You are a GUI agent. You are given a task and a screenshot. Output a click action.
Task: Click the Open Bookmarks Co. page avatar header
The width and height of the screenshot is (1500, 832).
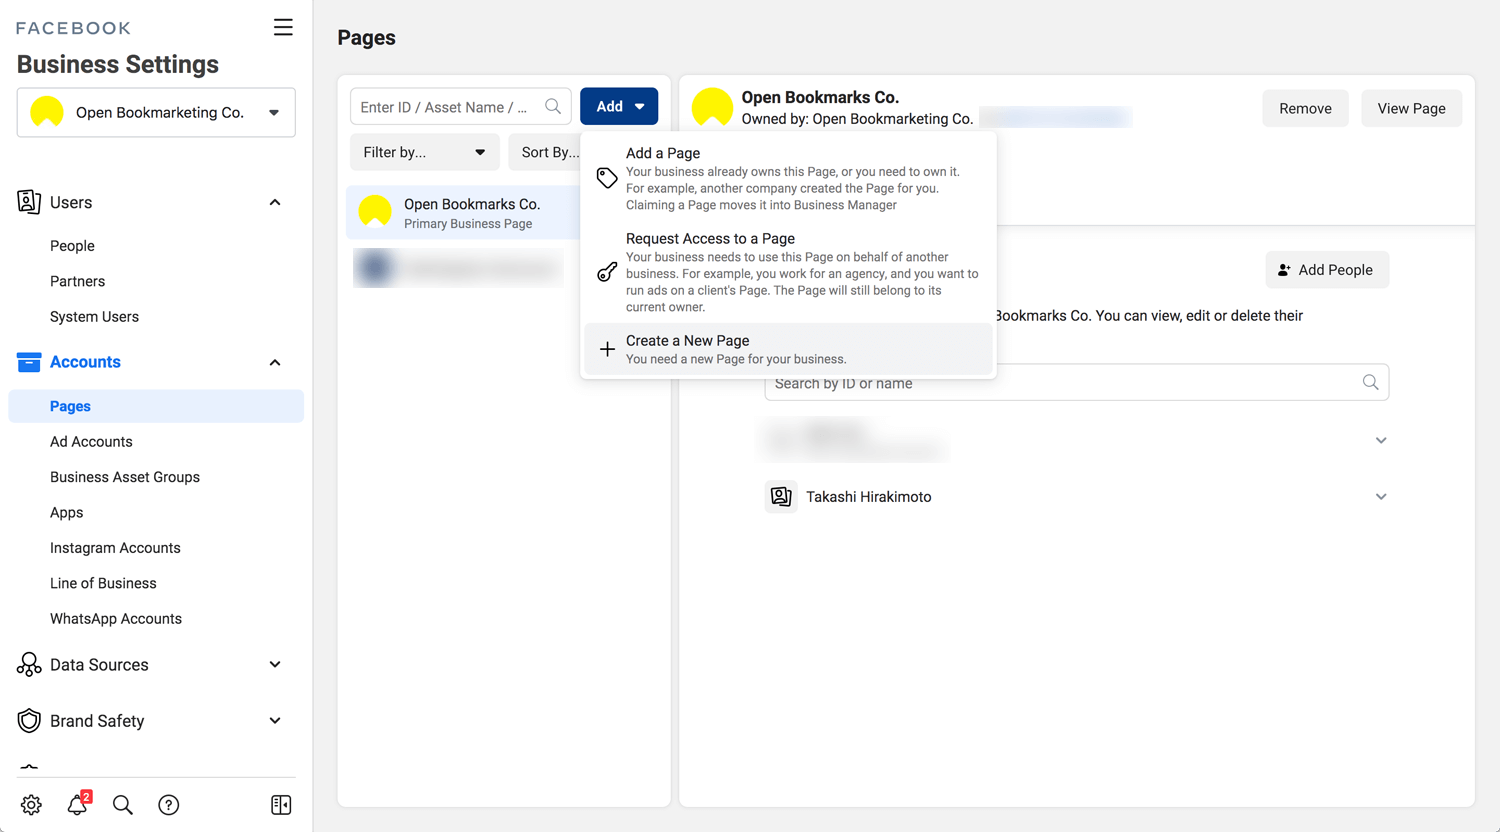click(x=713, y=107)
